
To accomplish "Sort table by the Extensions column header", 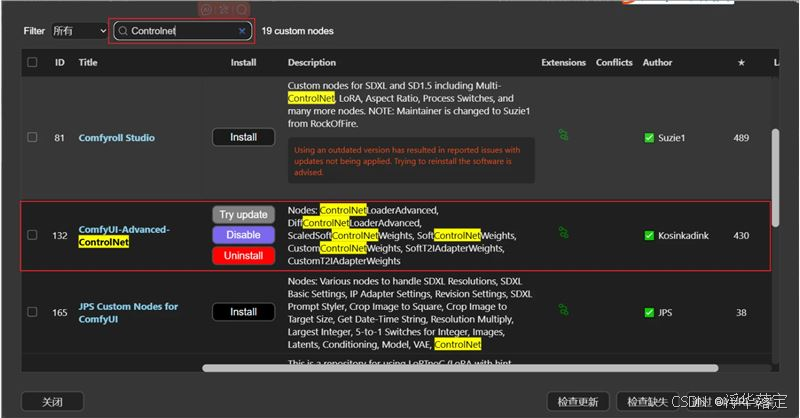I will [563, 62].
